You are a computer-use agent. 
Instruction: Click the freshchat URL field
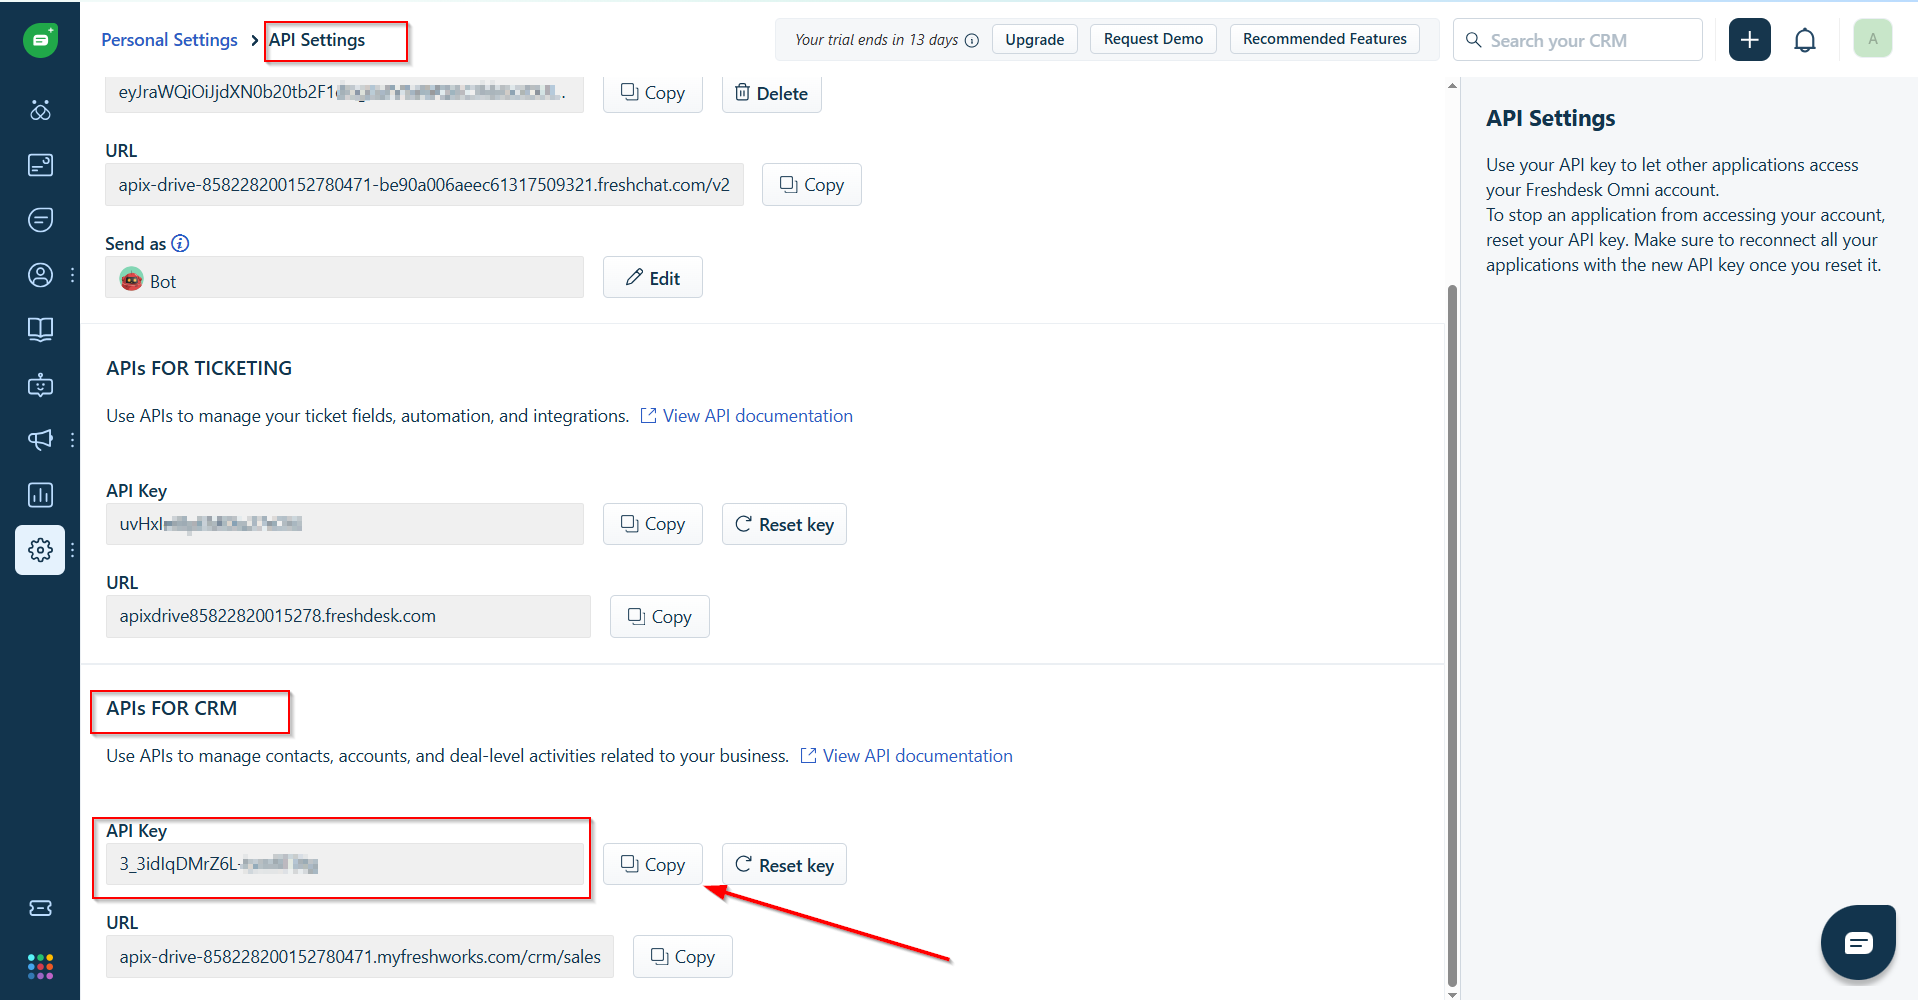(x=424, y=185)
